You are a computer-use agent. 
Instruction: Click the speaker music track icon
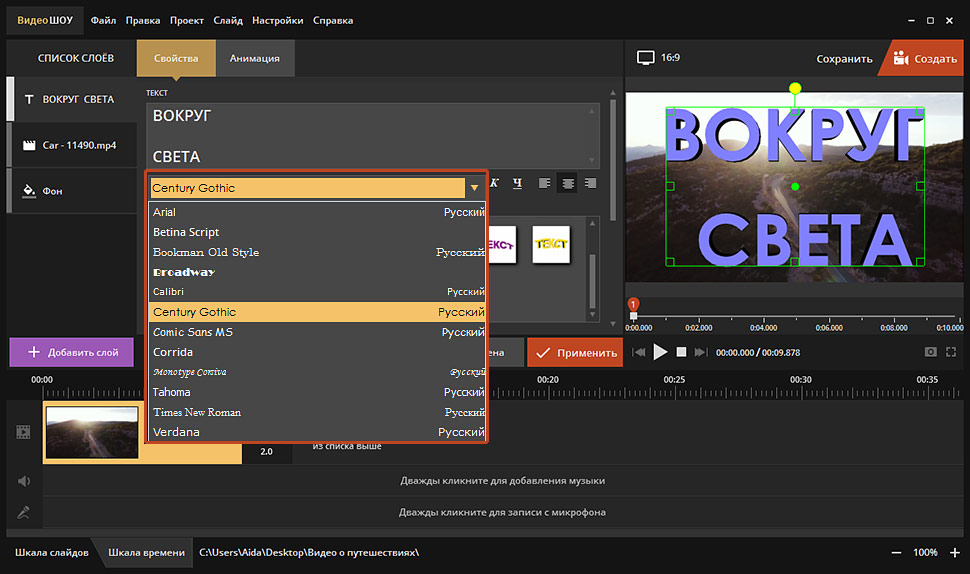pos(24,481)
